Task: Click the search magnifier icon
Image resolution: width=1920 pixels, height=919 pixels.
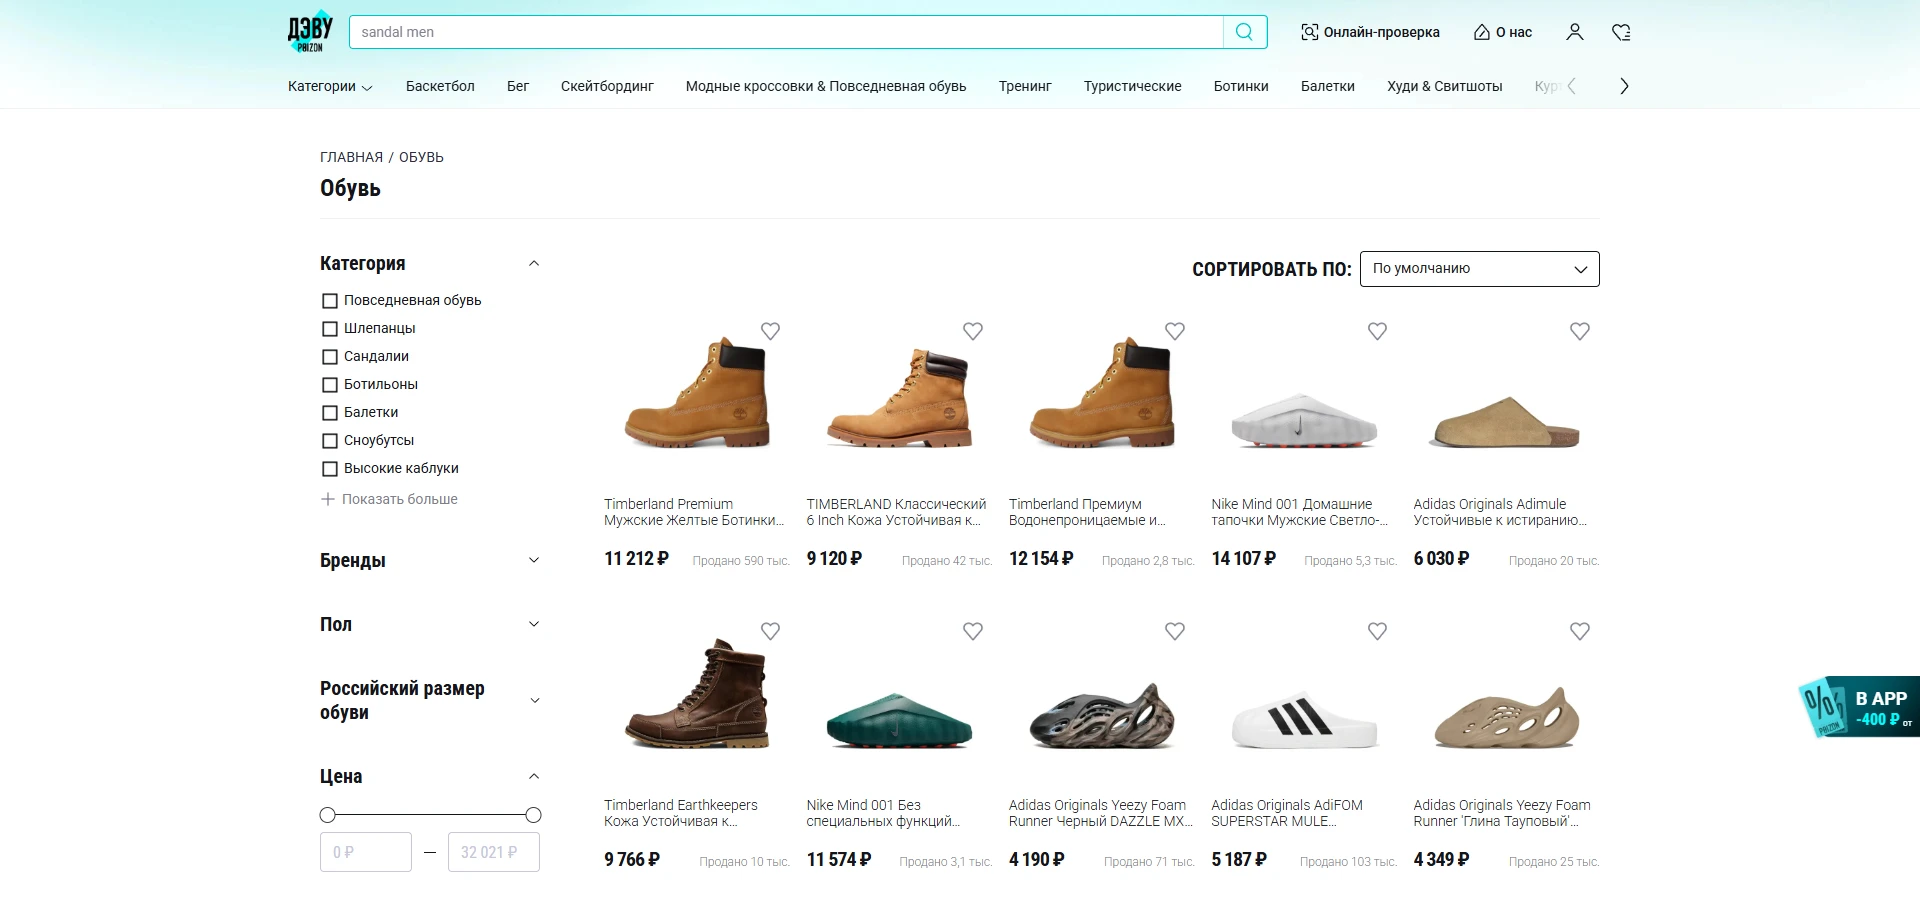Action: (x=1245, y=32)
